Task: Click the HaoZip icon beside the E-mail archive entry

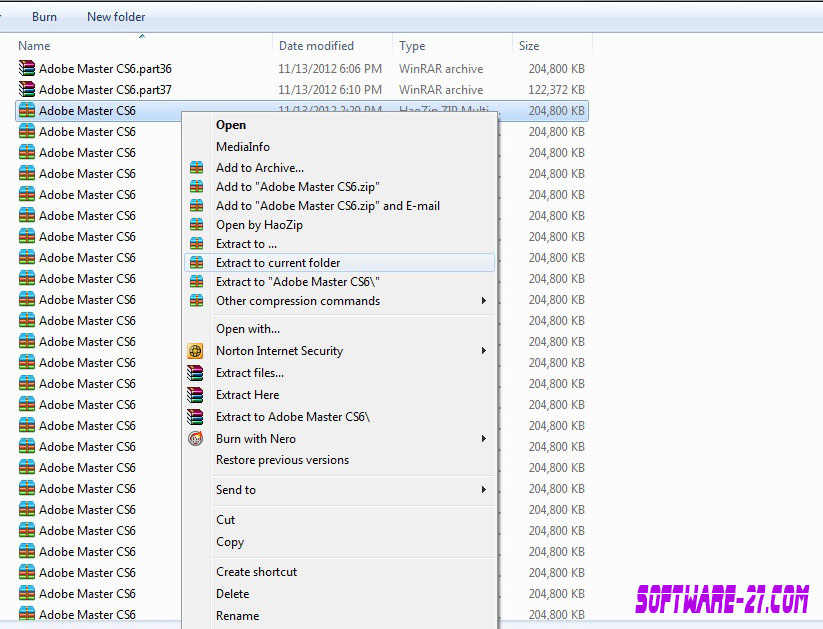Action: tap(196, 205)
